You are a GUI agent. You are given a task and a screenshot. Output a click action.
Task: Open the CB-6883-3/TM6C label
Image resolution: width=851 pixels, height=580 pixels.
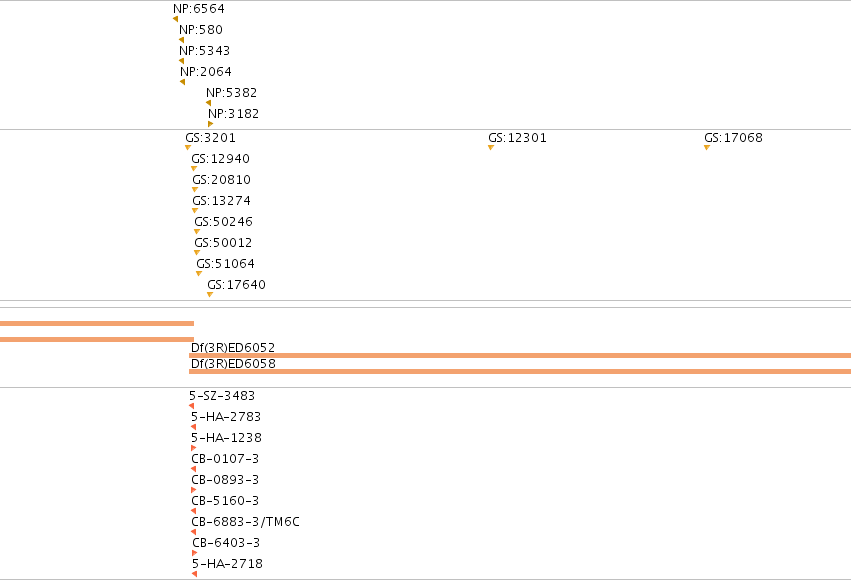coord(245,522)
